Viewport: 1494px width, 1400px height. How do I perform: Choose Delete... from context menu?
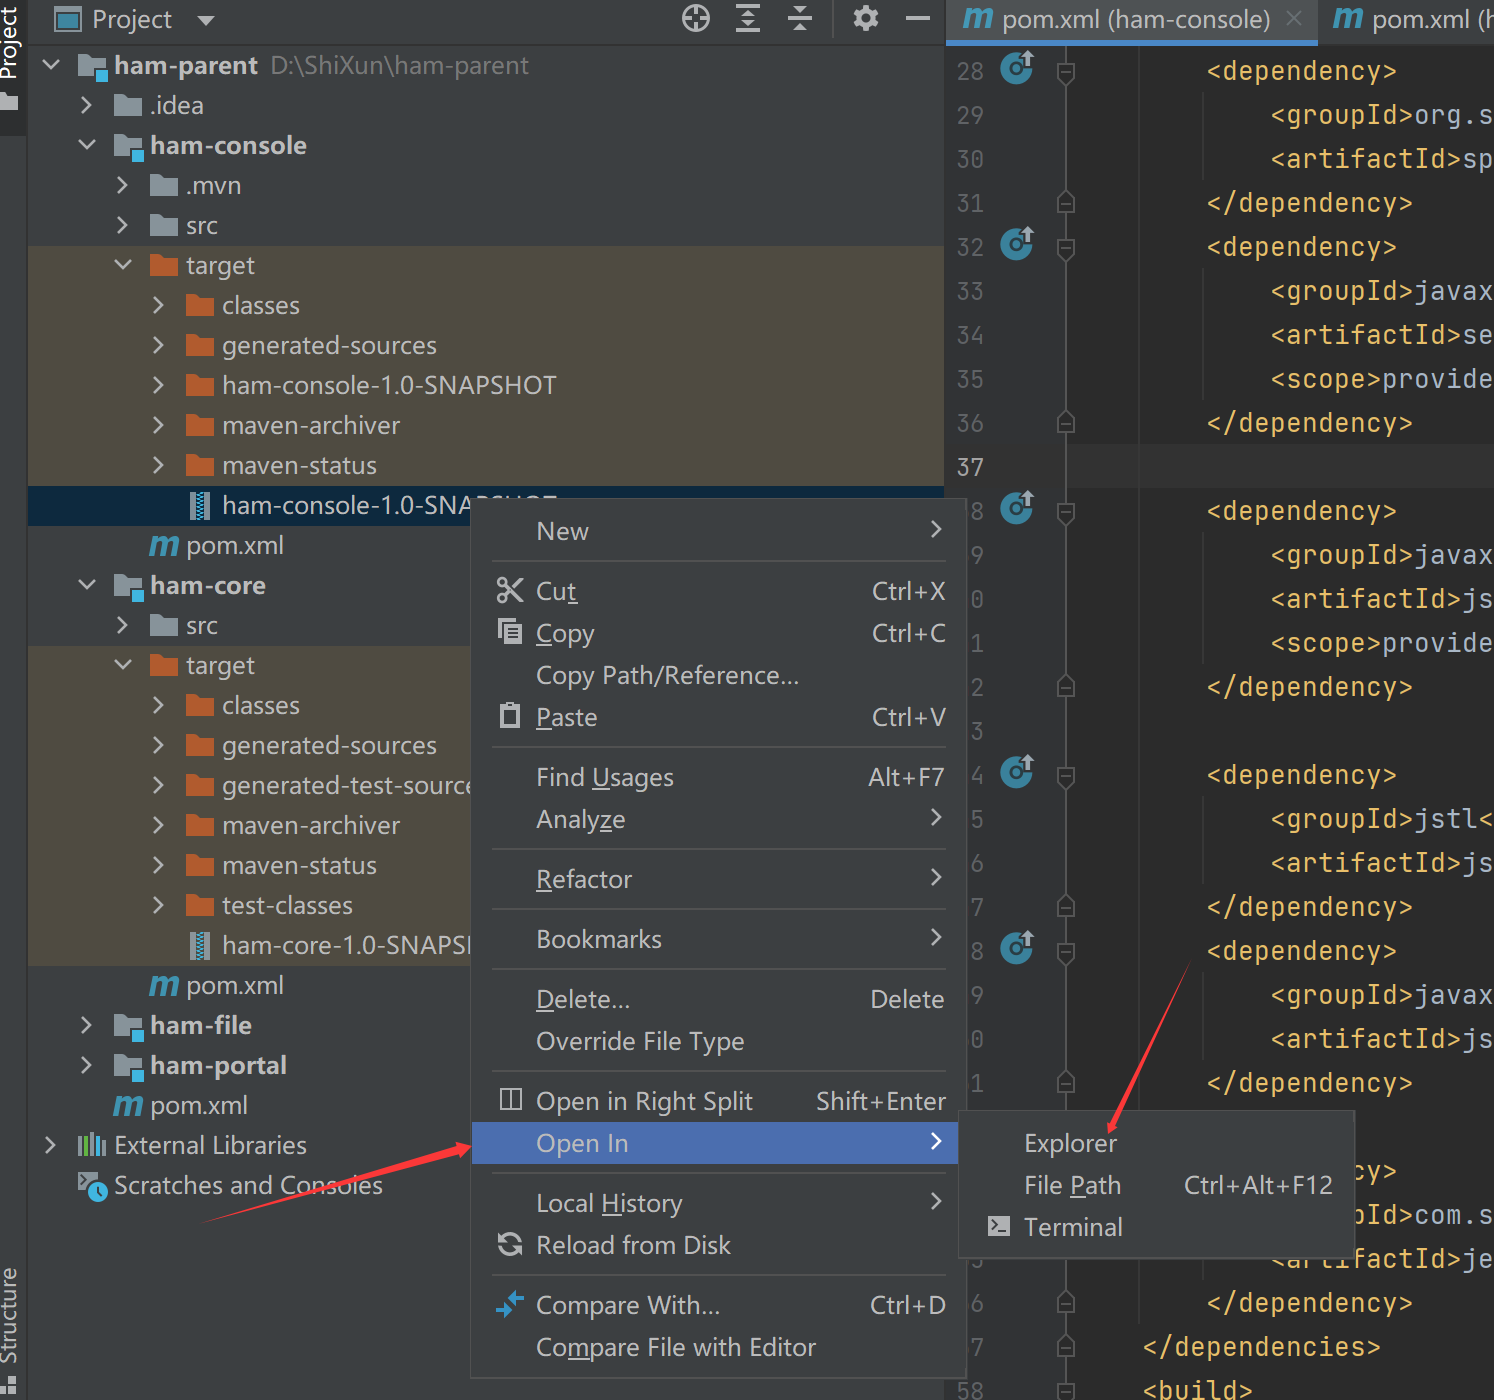click(x=718, y=999)
